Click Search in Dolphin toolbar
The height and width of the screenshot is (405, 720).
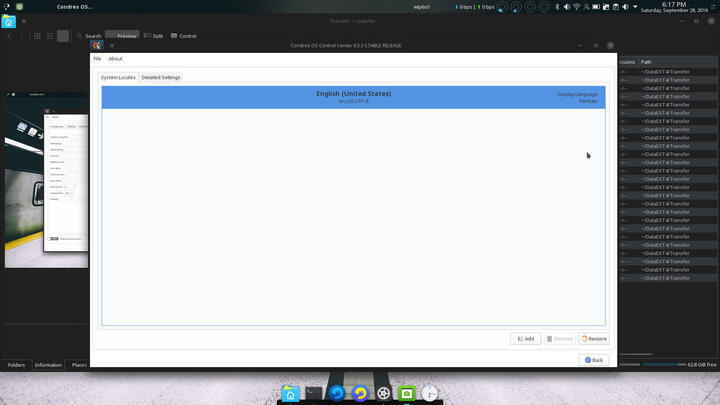pyautogui.click(x=89, y=36)
